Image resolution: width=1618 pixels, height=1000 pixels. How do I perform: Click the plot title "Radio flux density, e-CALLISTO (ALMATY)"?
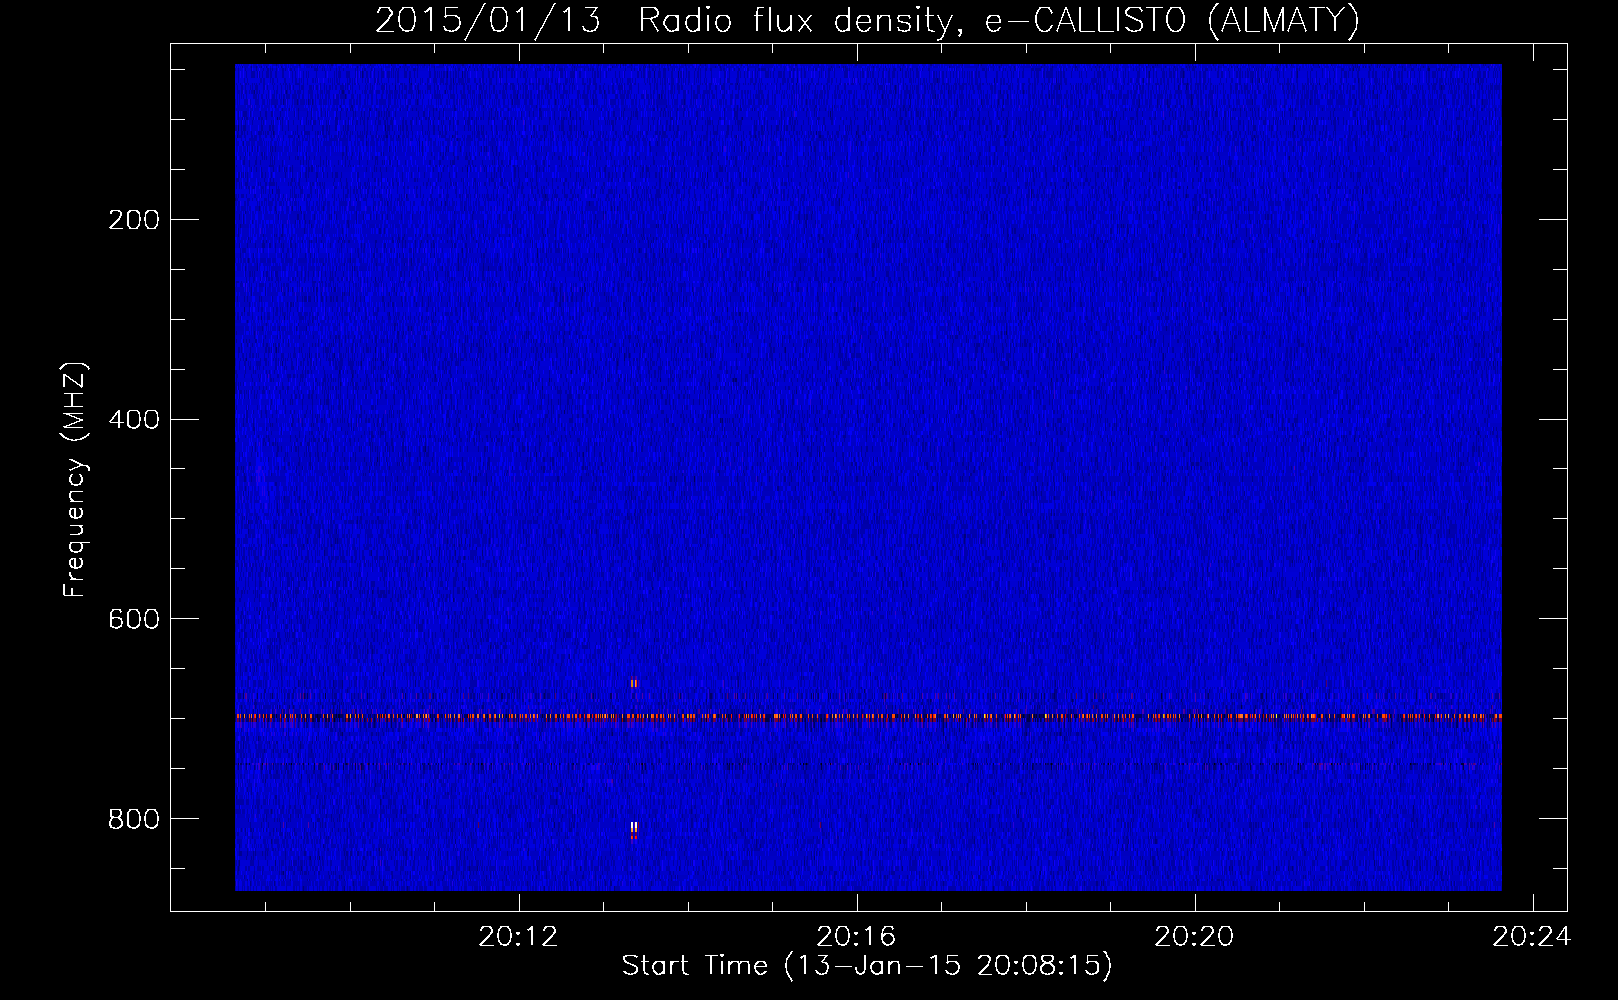[999, 21]
